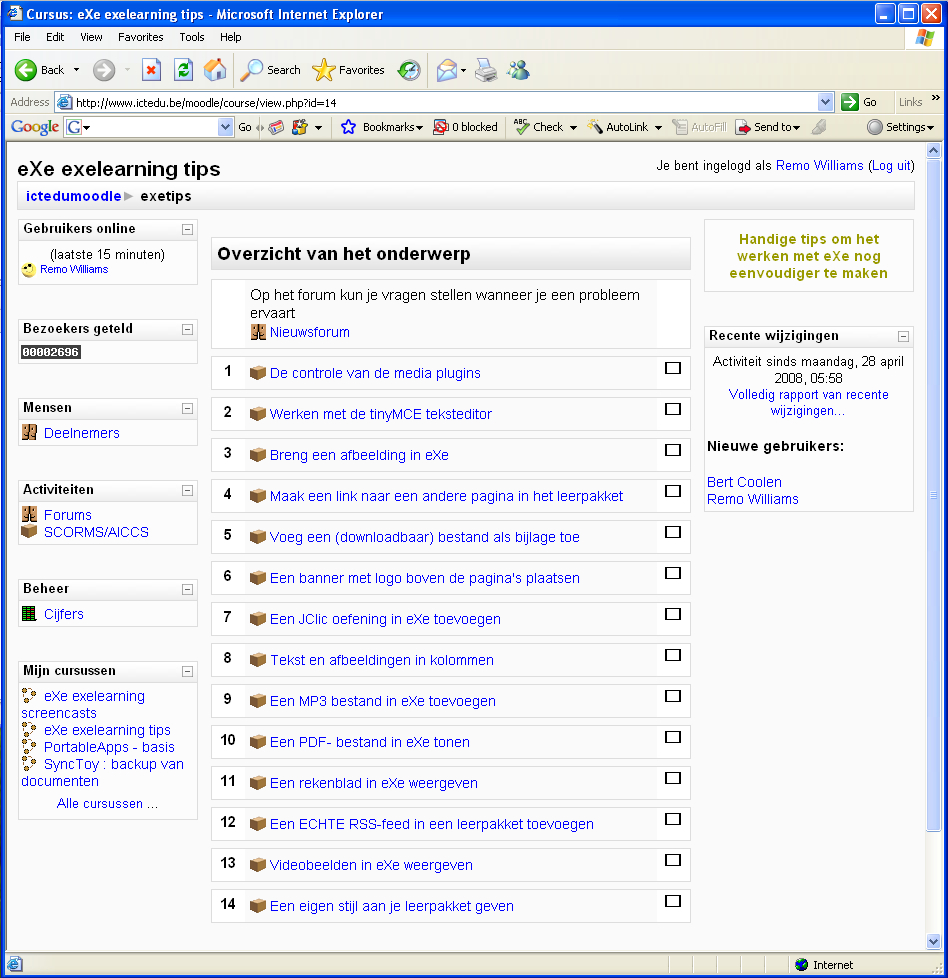This screenshot has height=978, width=948.
Task: Open the Help menu
Action: [230, 37]
